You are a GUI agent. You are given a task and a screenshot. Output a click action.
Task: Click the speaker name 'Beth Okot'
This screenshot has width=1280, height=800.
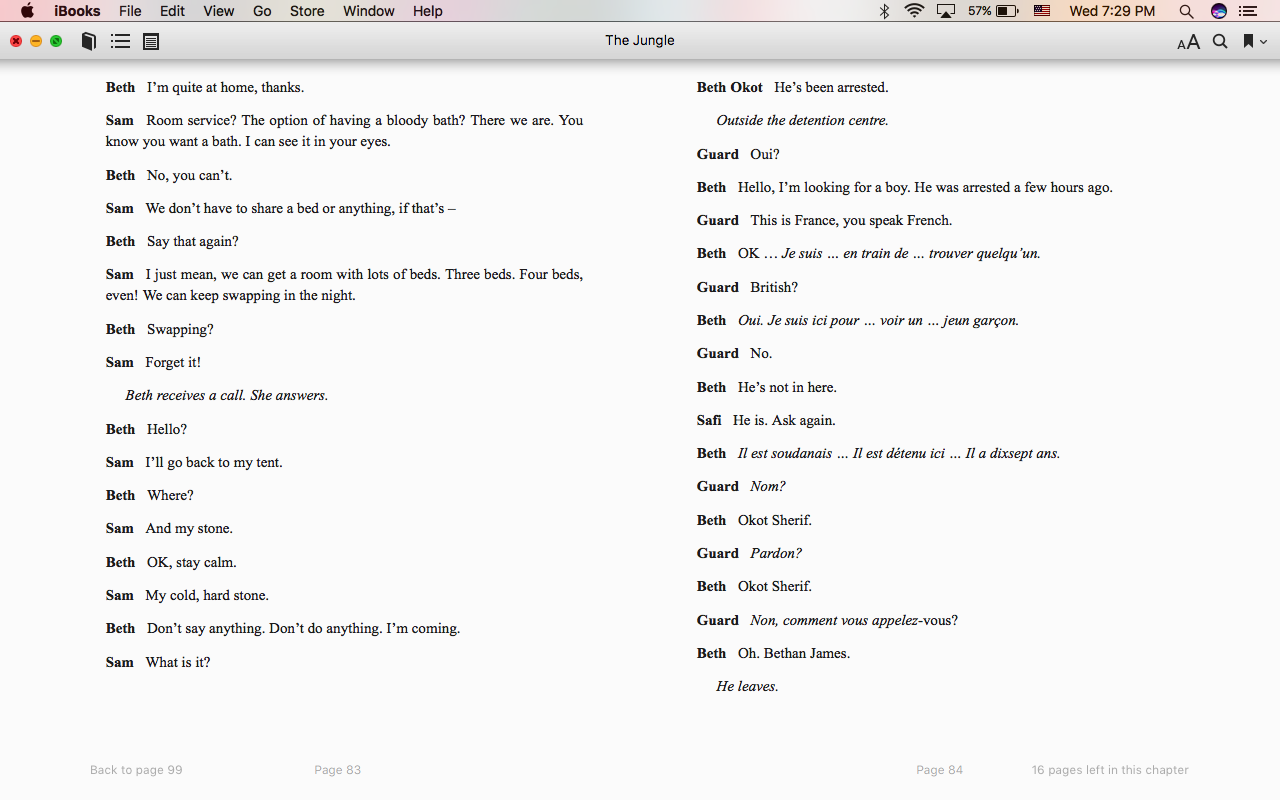[x=730, y=88]
